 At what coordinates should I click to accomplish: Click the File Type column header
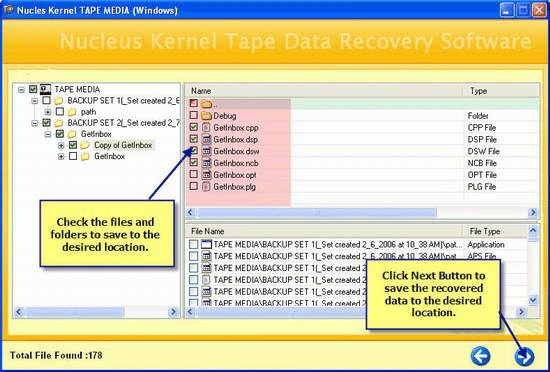pos(495,231)
